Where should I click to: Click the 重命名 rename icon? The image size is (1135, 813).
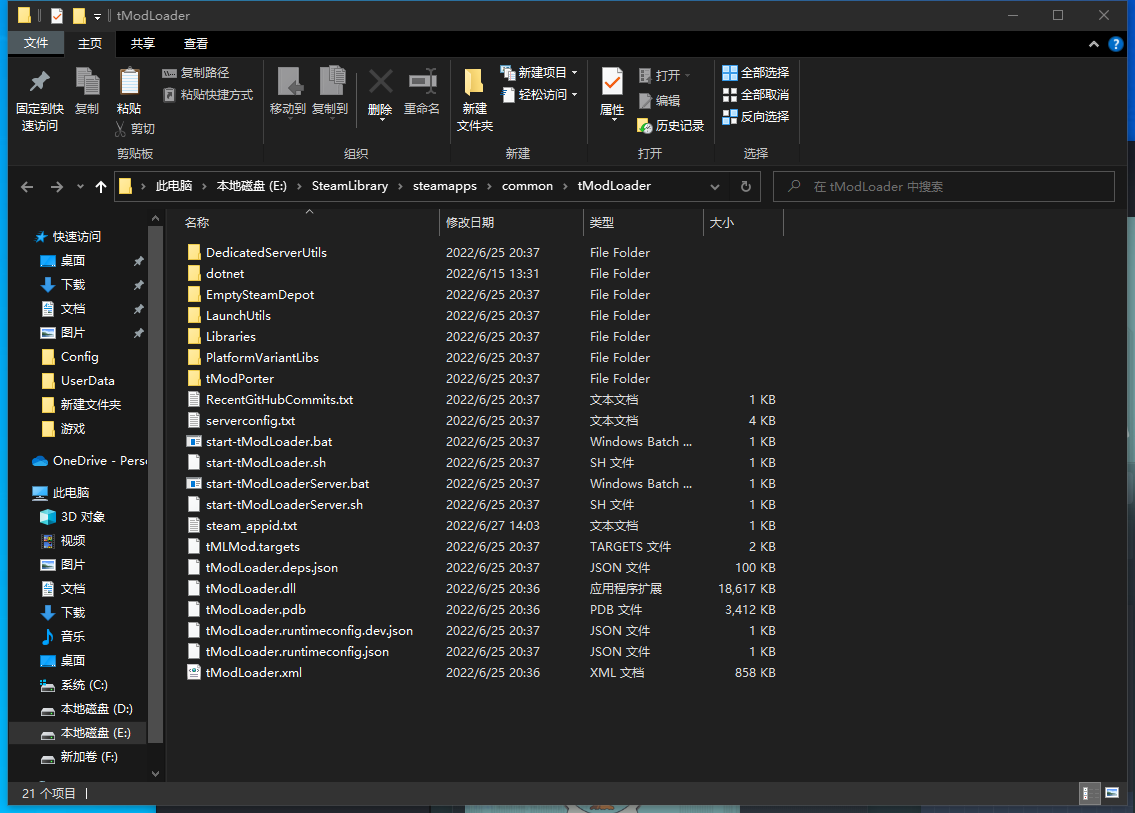click(x=422, y=82)
